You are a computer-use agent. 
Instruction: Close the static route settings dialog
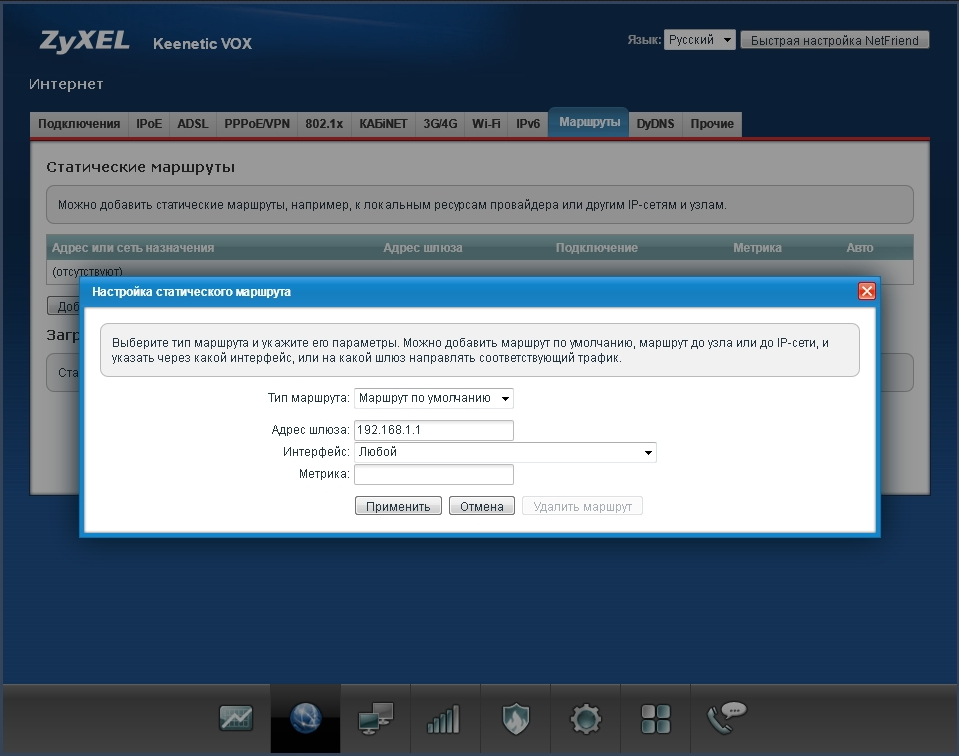[x=867, y=291]
